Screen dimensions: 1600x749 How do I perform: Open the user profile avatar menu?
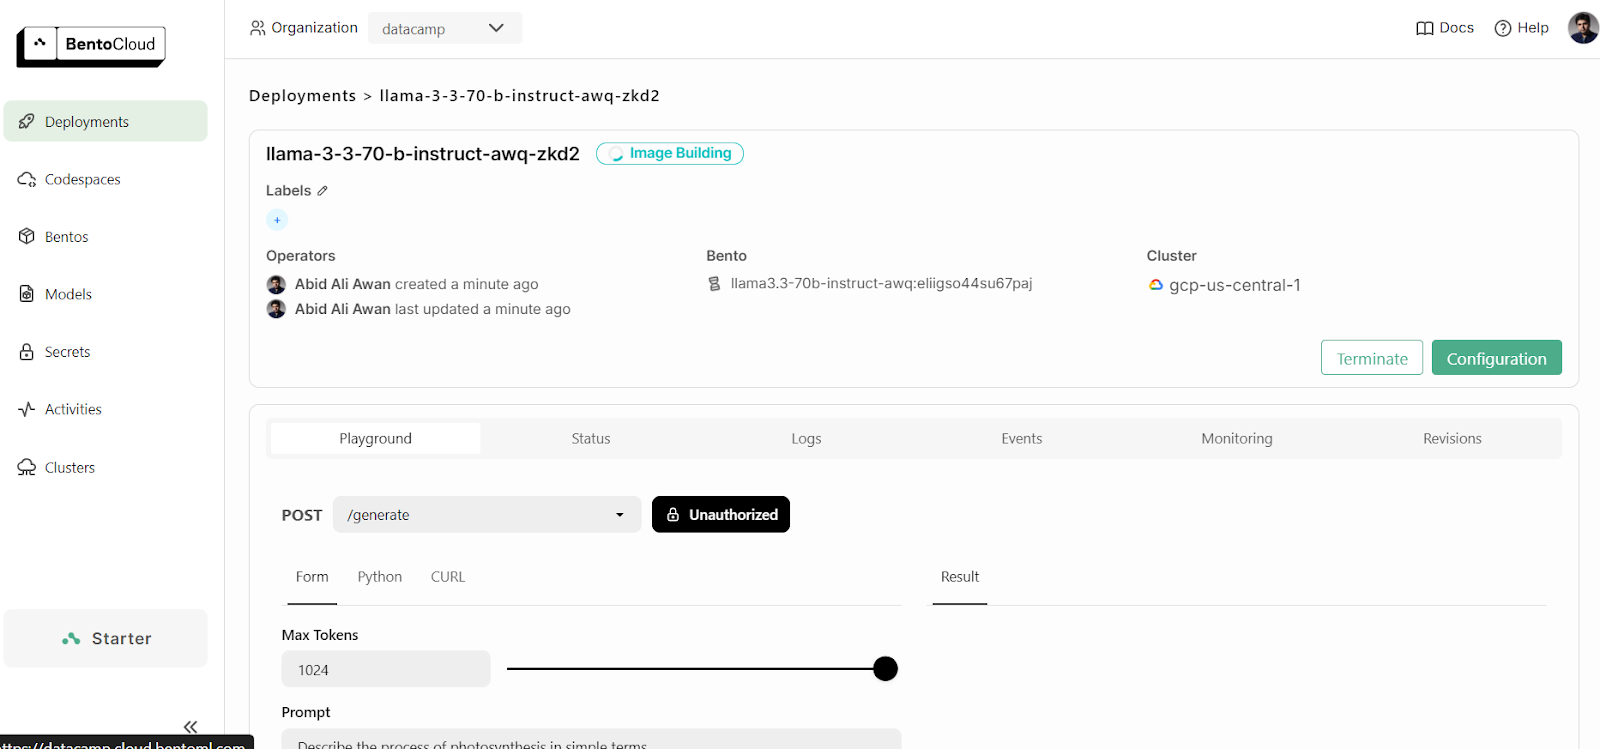click(x=1583, y=28)
